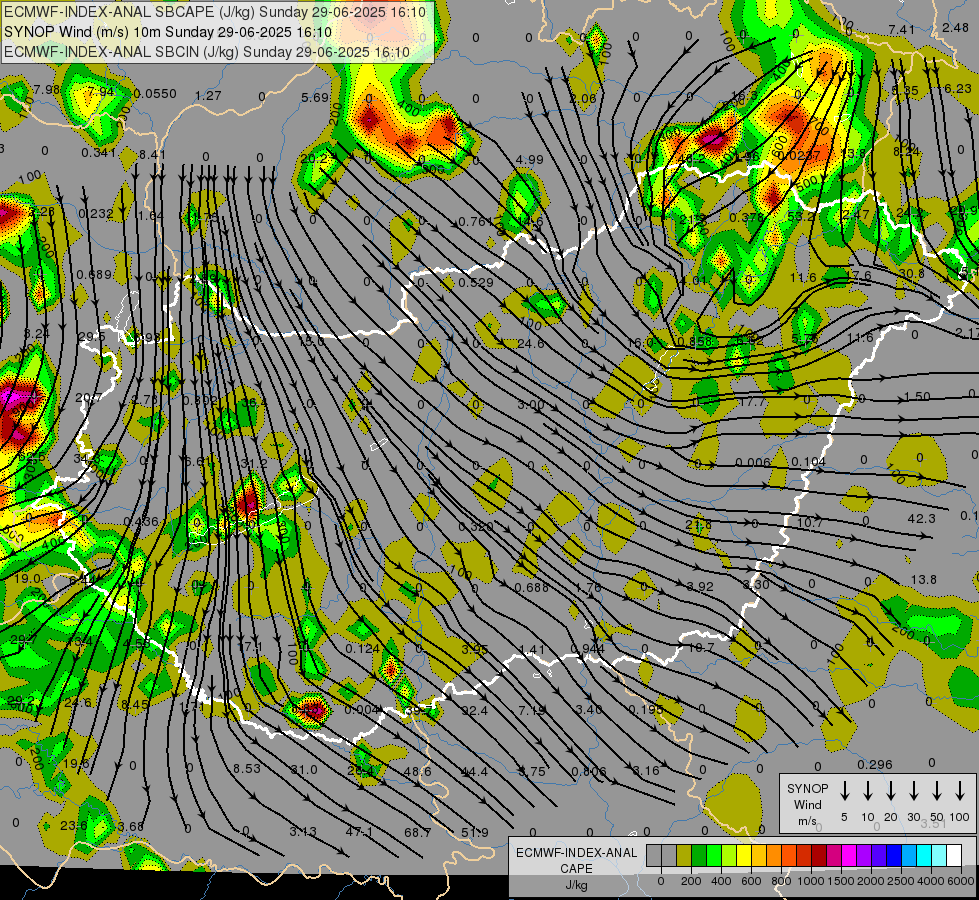Click the map value 4.99

529,160
